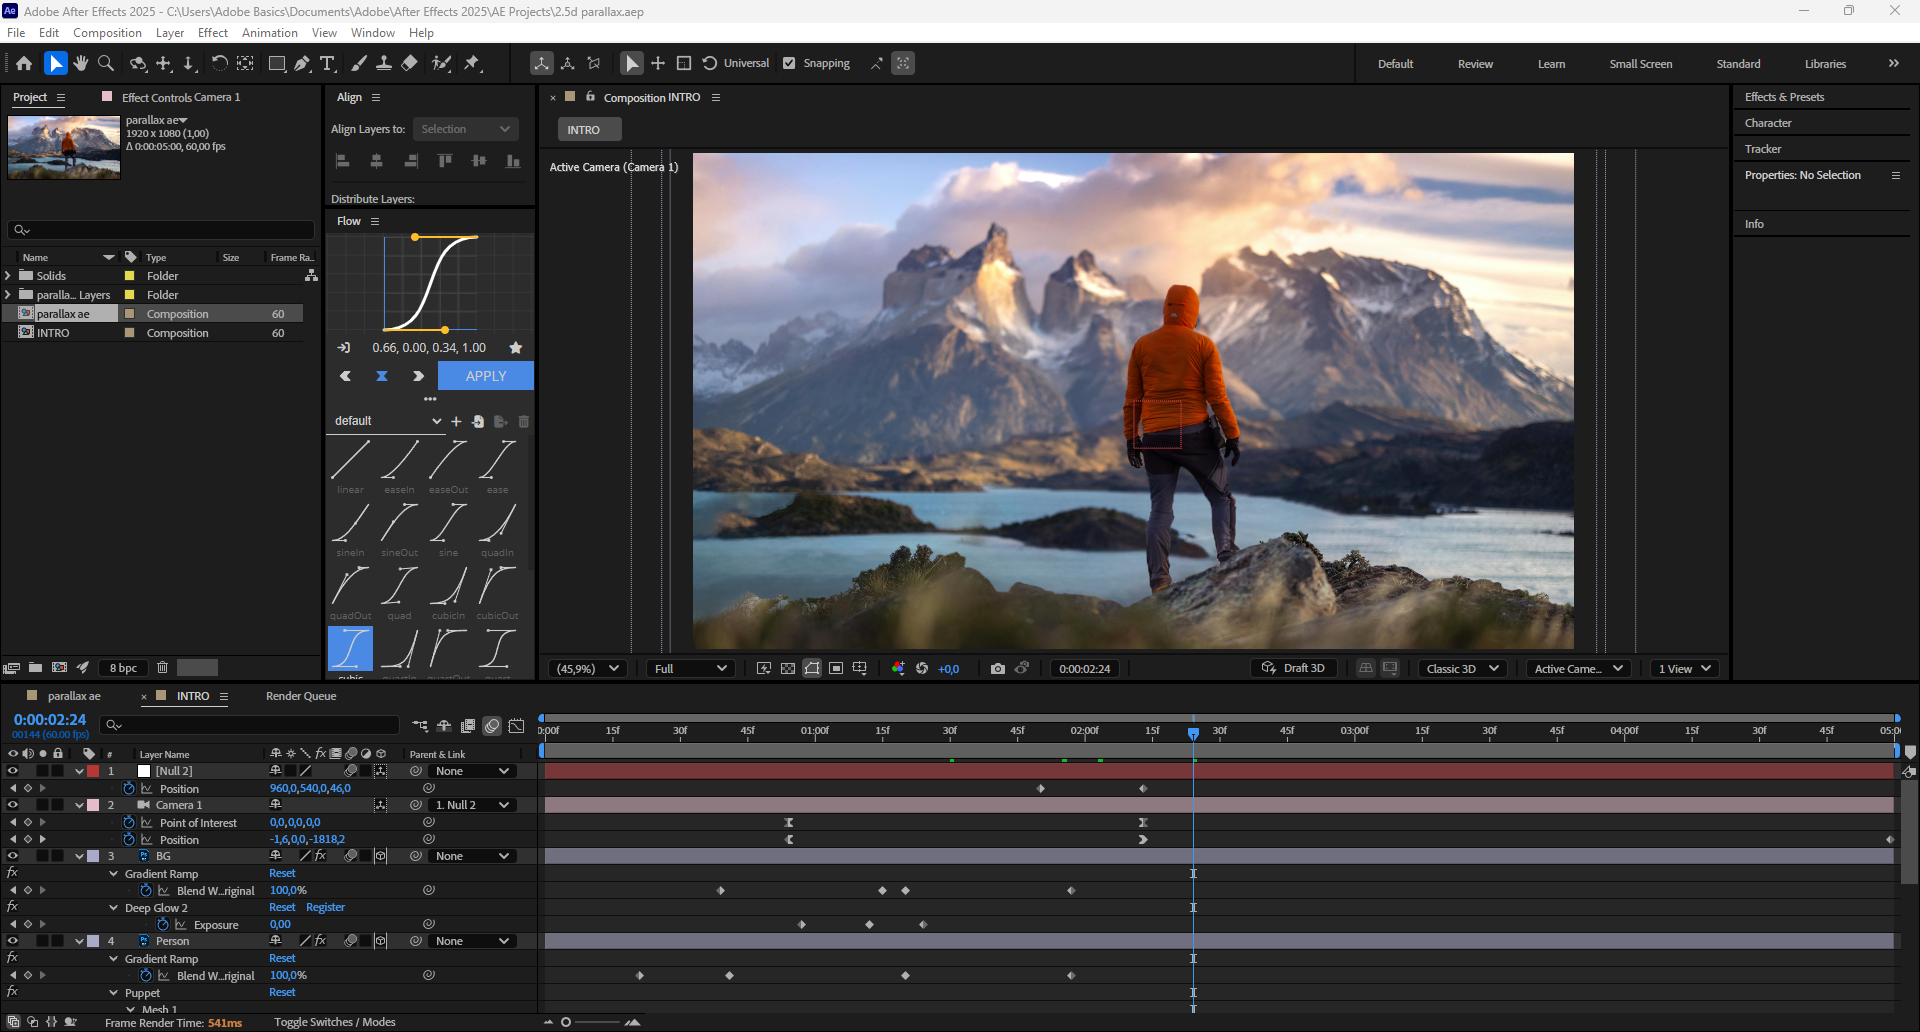This screenshot has height=1032, width=1920.
Task: Click the timeline zoom slider
Action: (x=594, y=1022)
